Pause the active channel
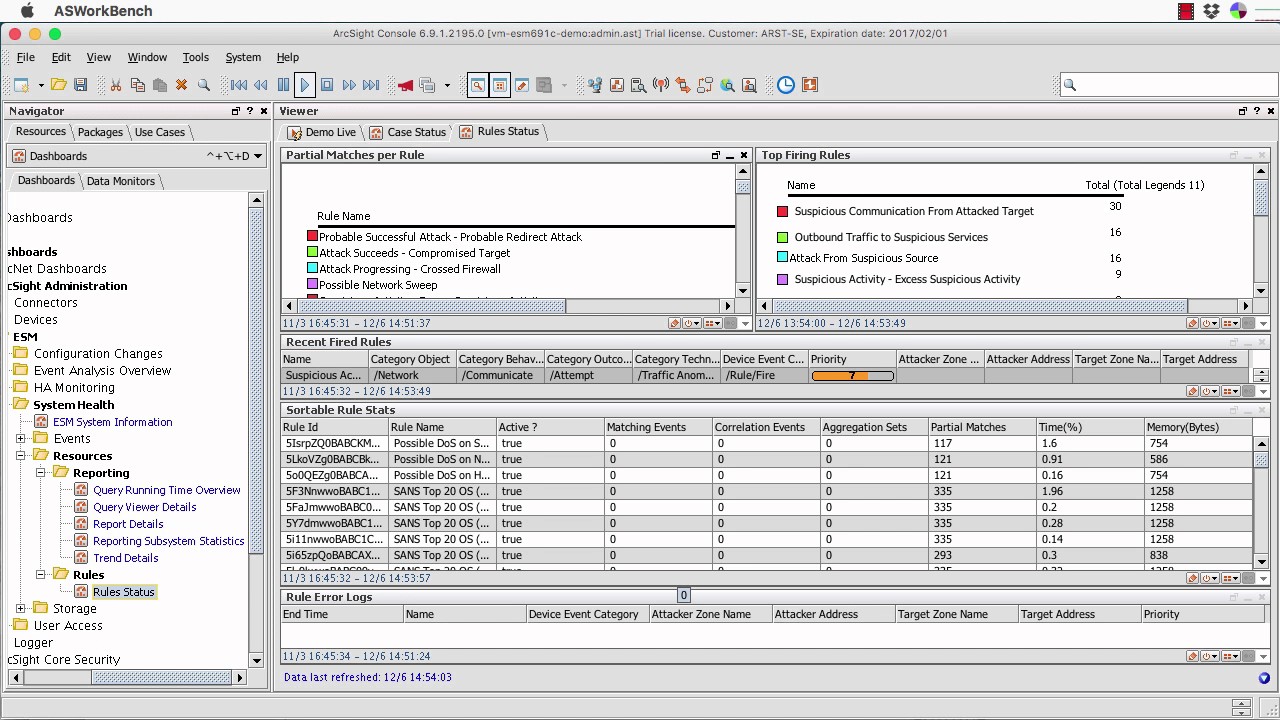The width and height of the screenshot is (1280, 720). click(x=283, y=85)
